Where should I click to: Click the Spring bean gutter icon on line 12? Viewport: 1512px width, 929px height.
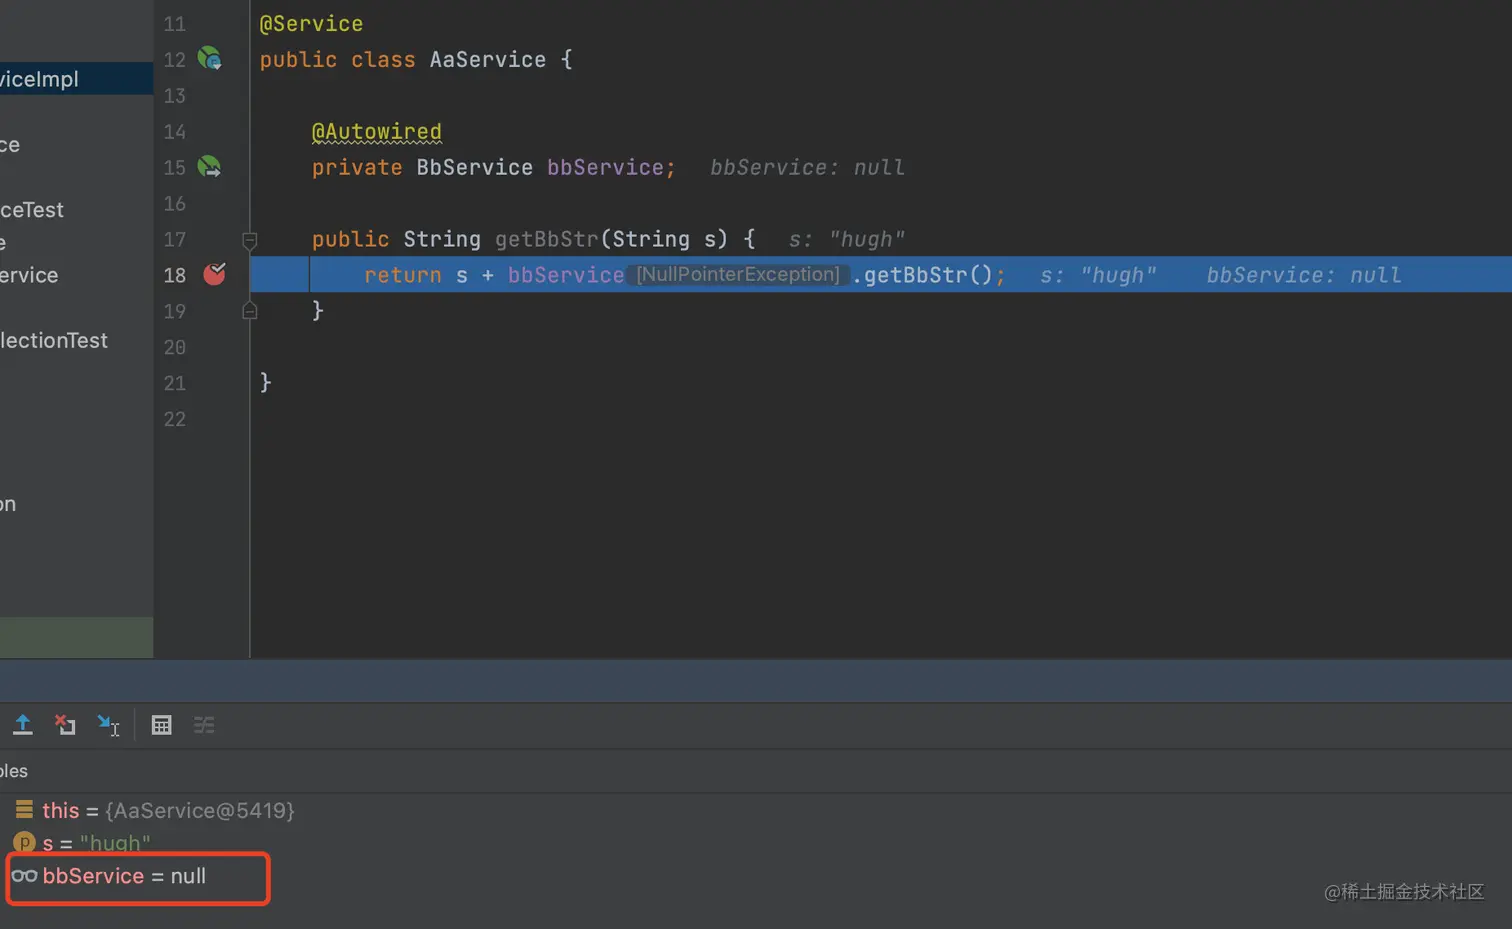pyautogui.click(x=209, y=59)
